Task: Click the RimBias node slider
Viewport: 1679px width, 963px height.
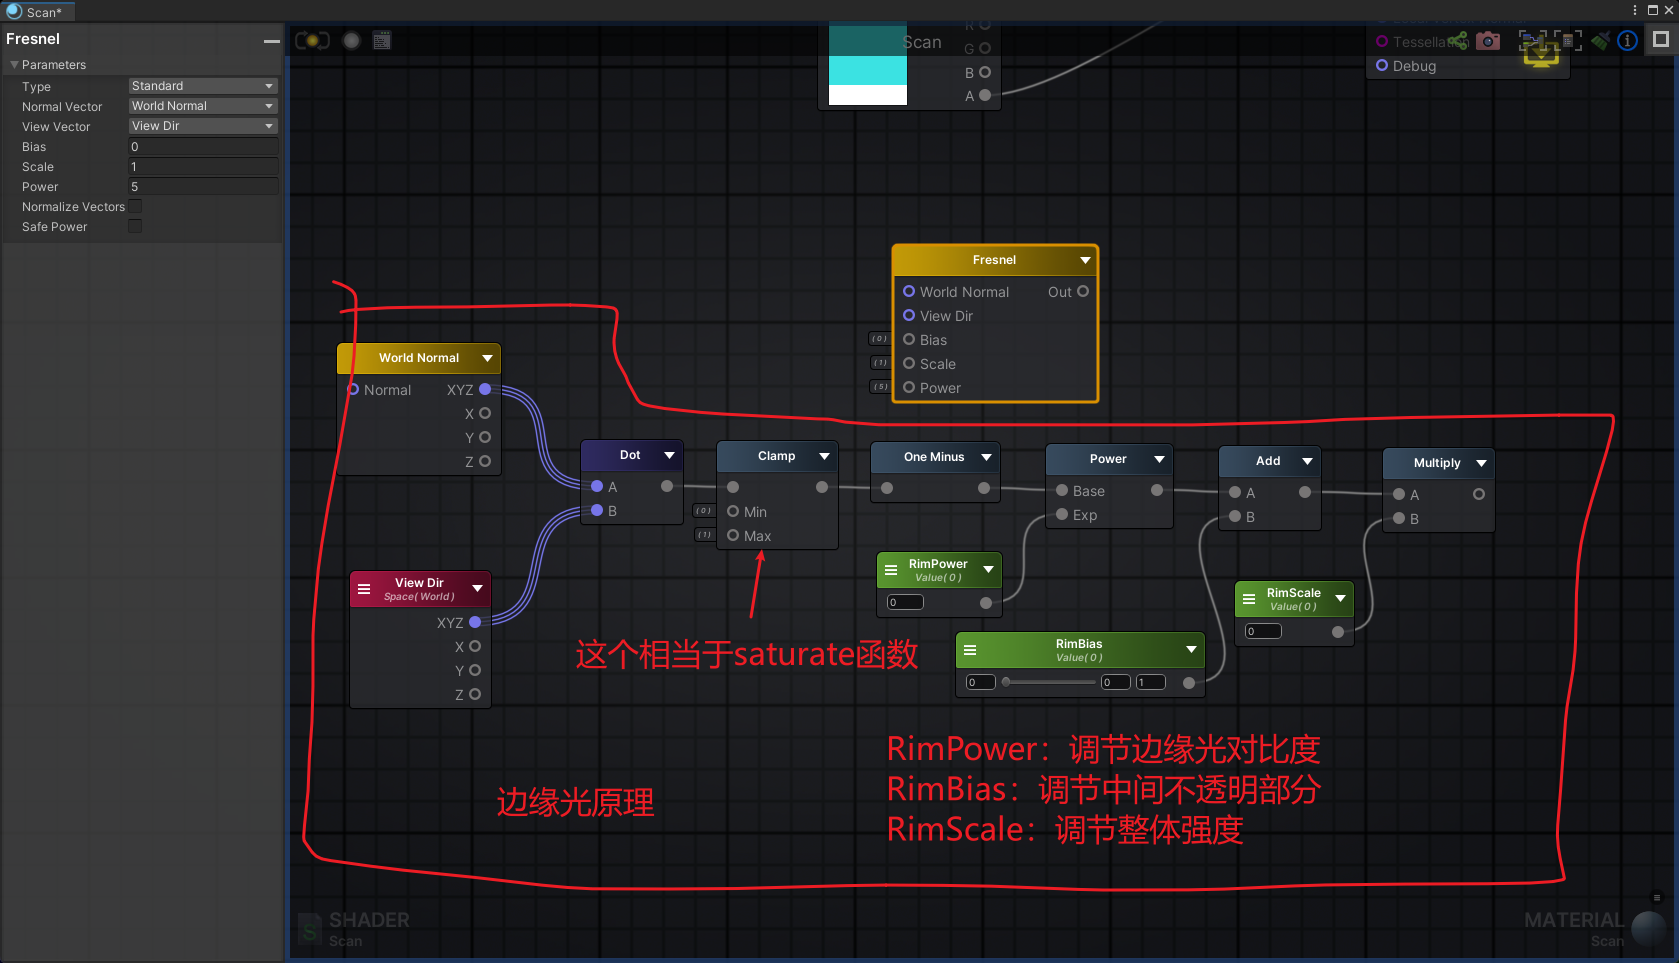Action: [1049, 682]
